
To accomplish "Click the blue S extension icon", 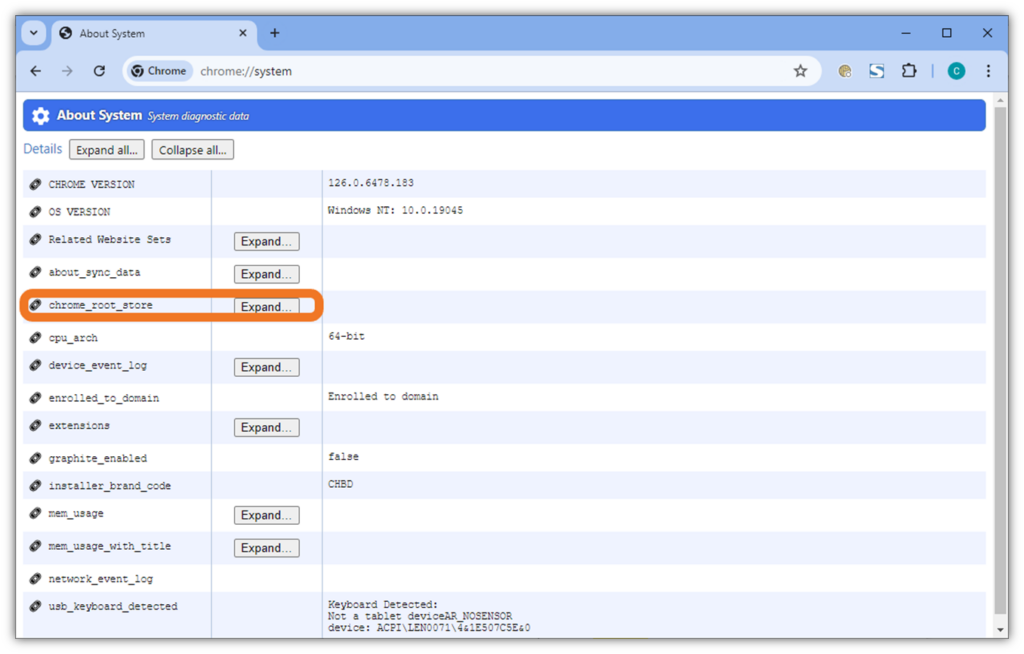I will tap(877, 71).
